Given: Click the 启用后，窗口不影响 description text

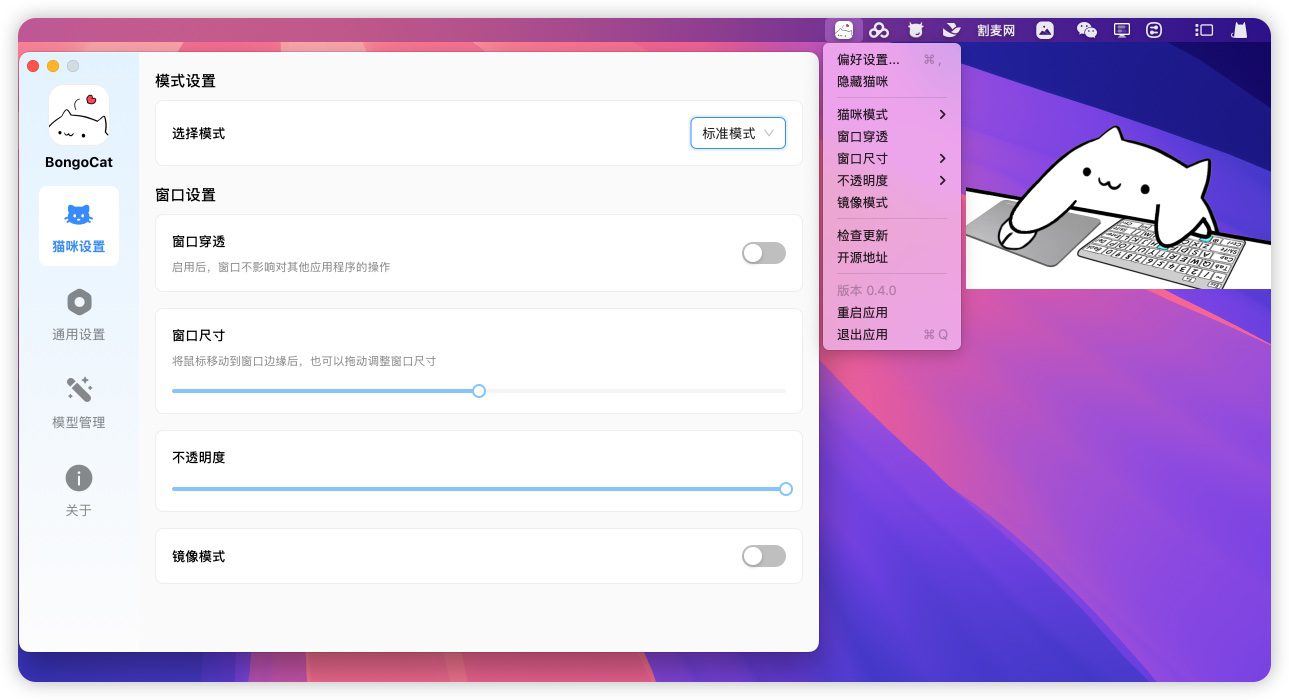Looking at the screenshot, I should point(281,268).
